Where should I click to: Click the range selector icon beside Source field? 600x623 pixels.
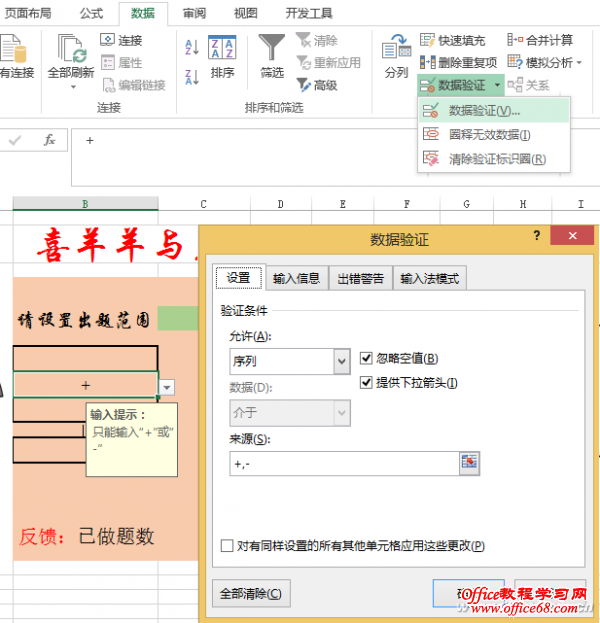pyautogui.click(x=469, y=463)
